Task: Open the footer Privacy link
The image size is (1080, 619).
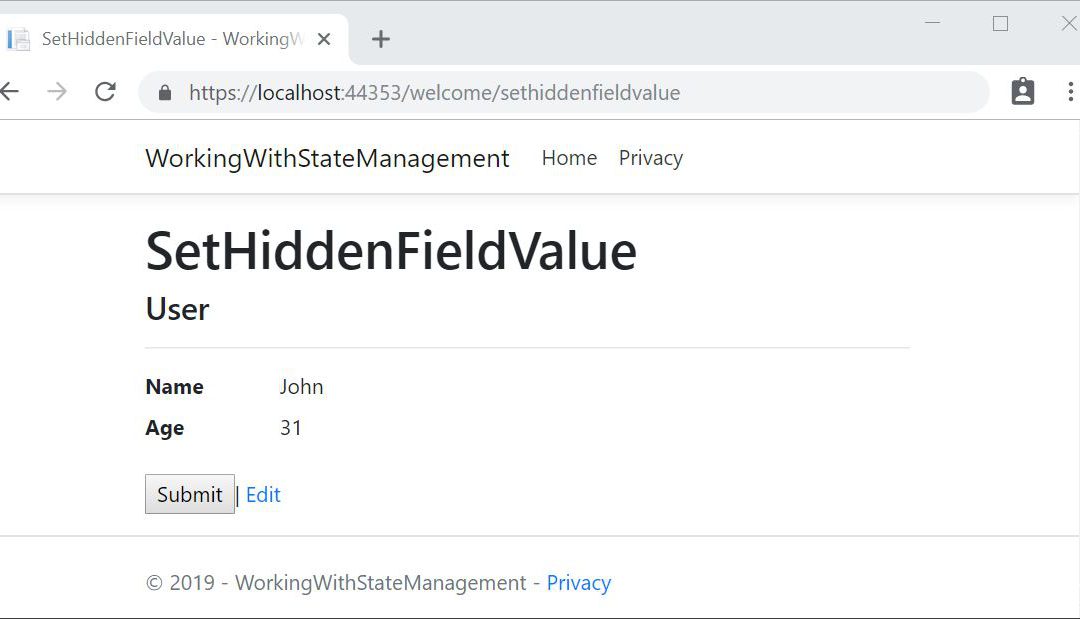Action: point(578,583)
